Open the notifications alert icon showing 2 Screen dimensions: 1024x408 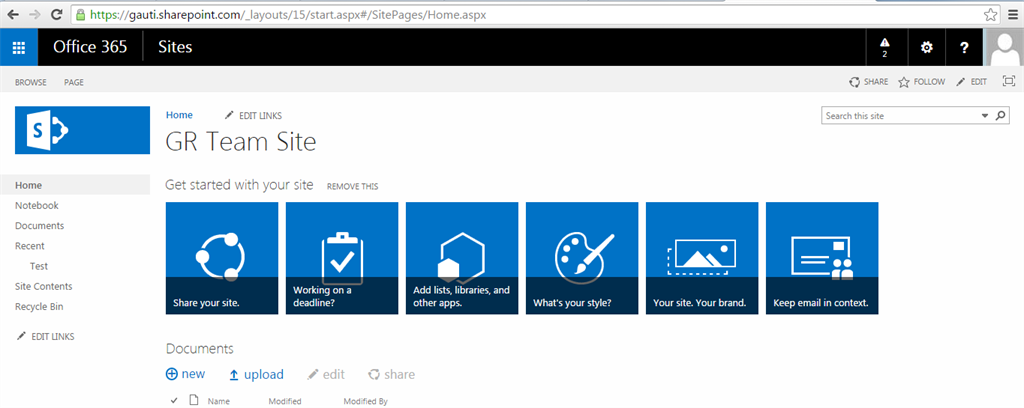click(x=885, y=47)
